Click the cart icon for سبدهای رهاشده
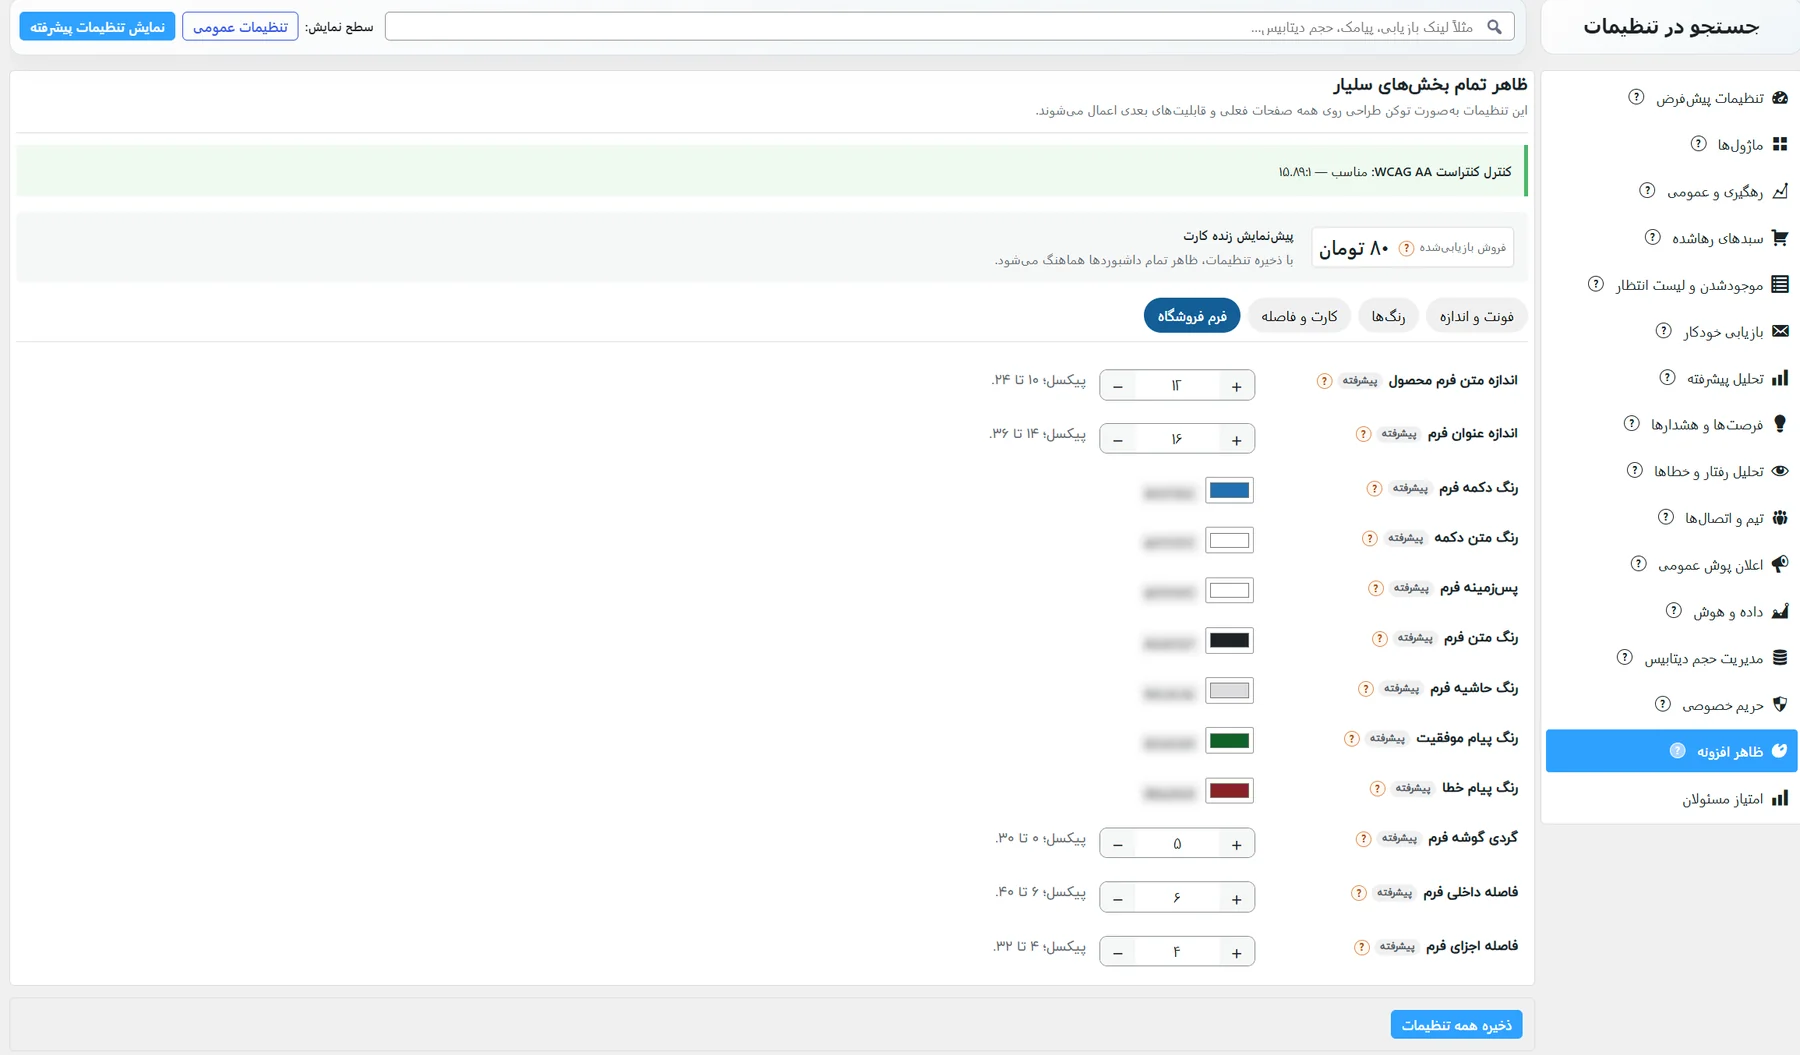Screen dimensions: 1800x1055 click(x=1780, y=238)
